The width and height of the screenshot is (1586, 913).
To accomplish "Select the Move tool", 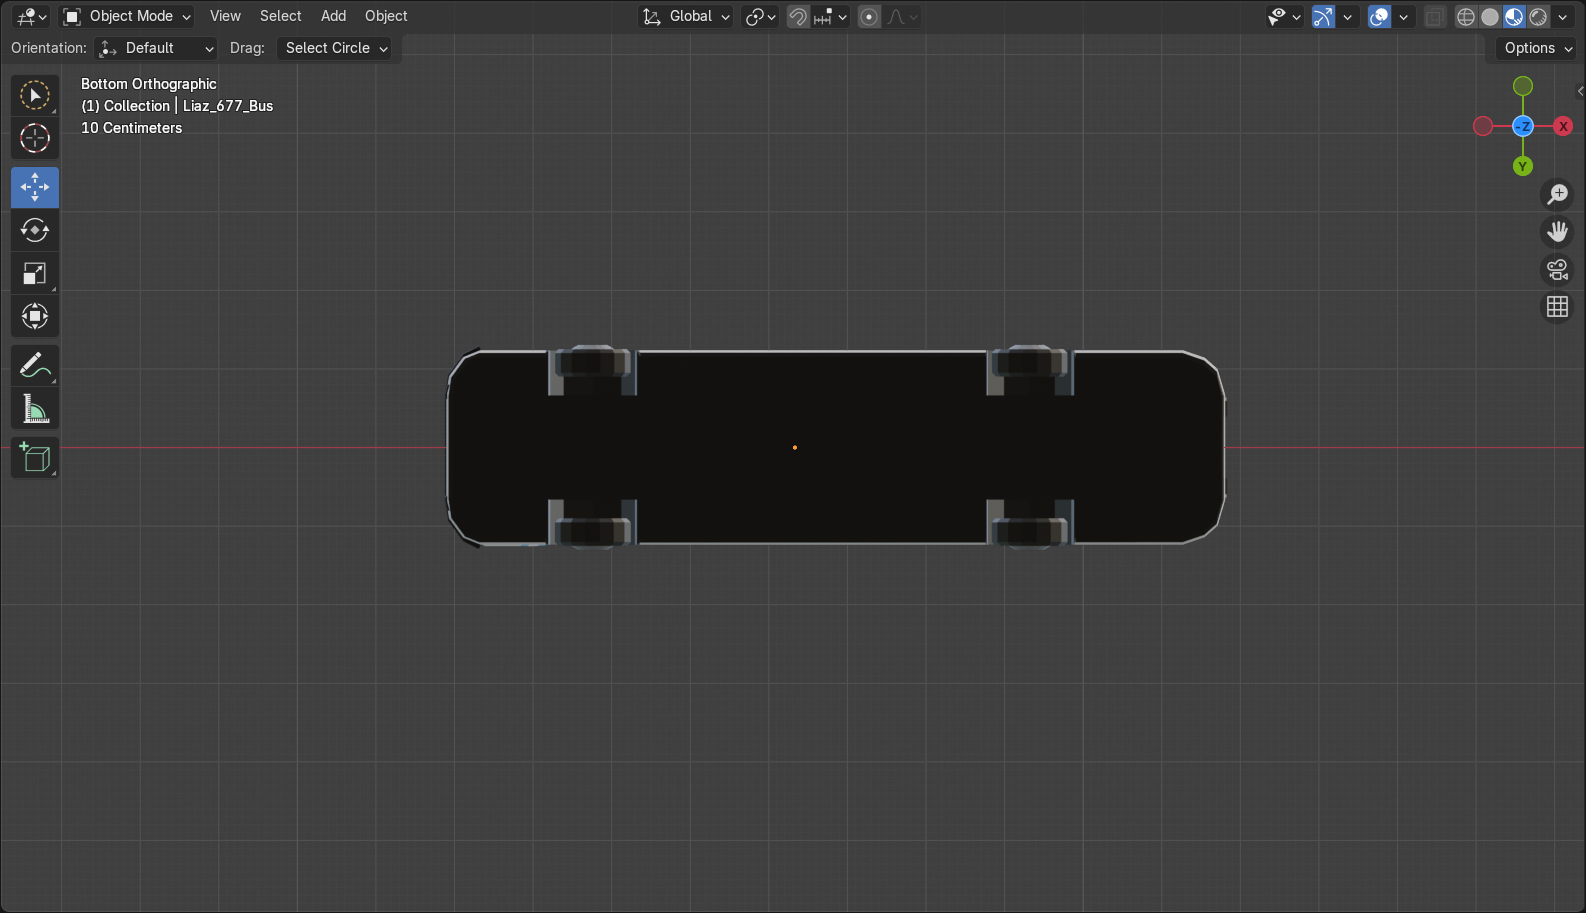I will pos(35,187).
